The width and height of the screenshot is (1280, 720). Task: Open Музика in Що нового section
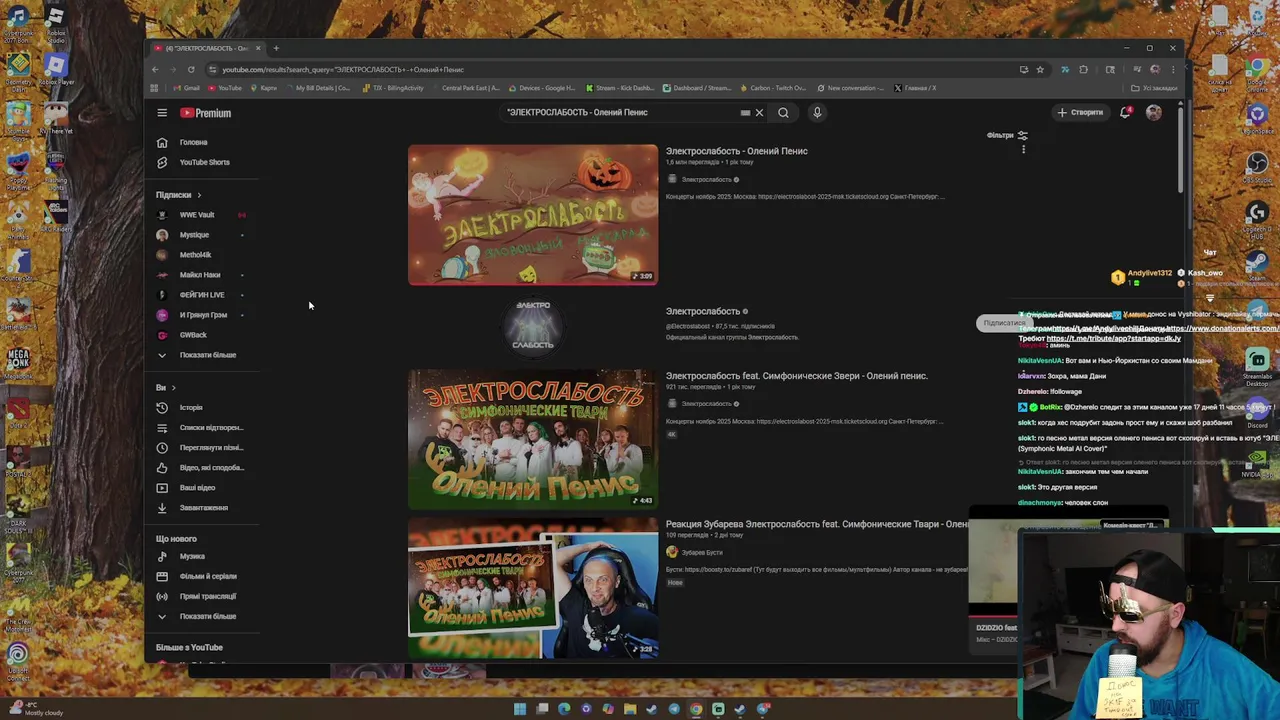click(x=192, y=556)
